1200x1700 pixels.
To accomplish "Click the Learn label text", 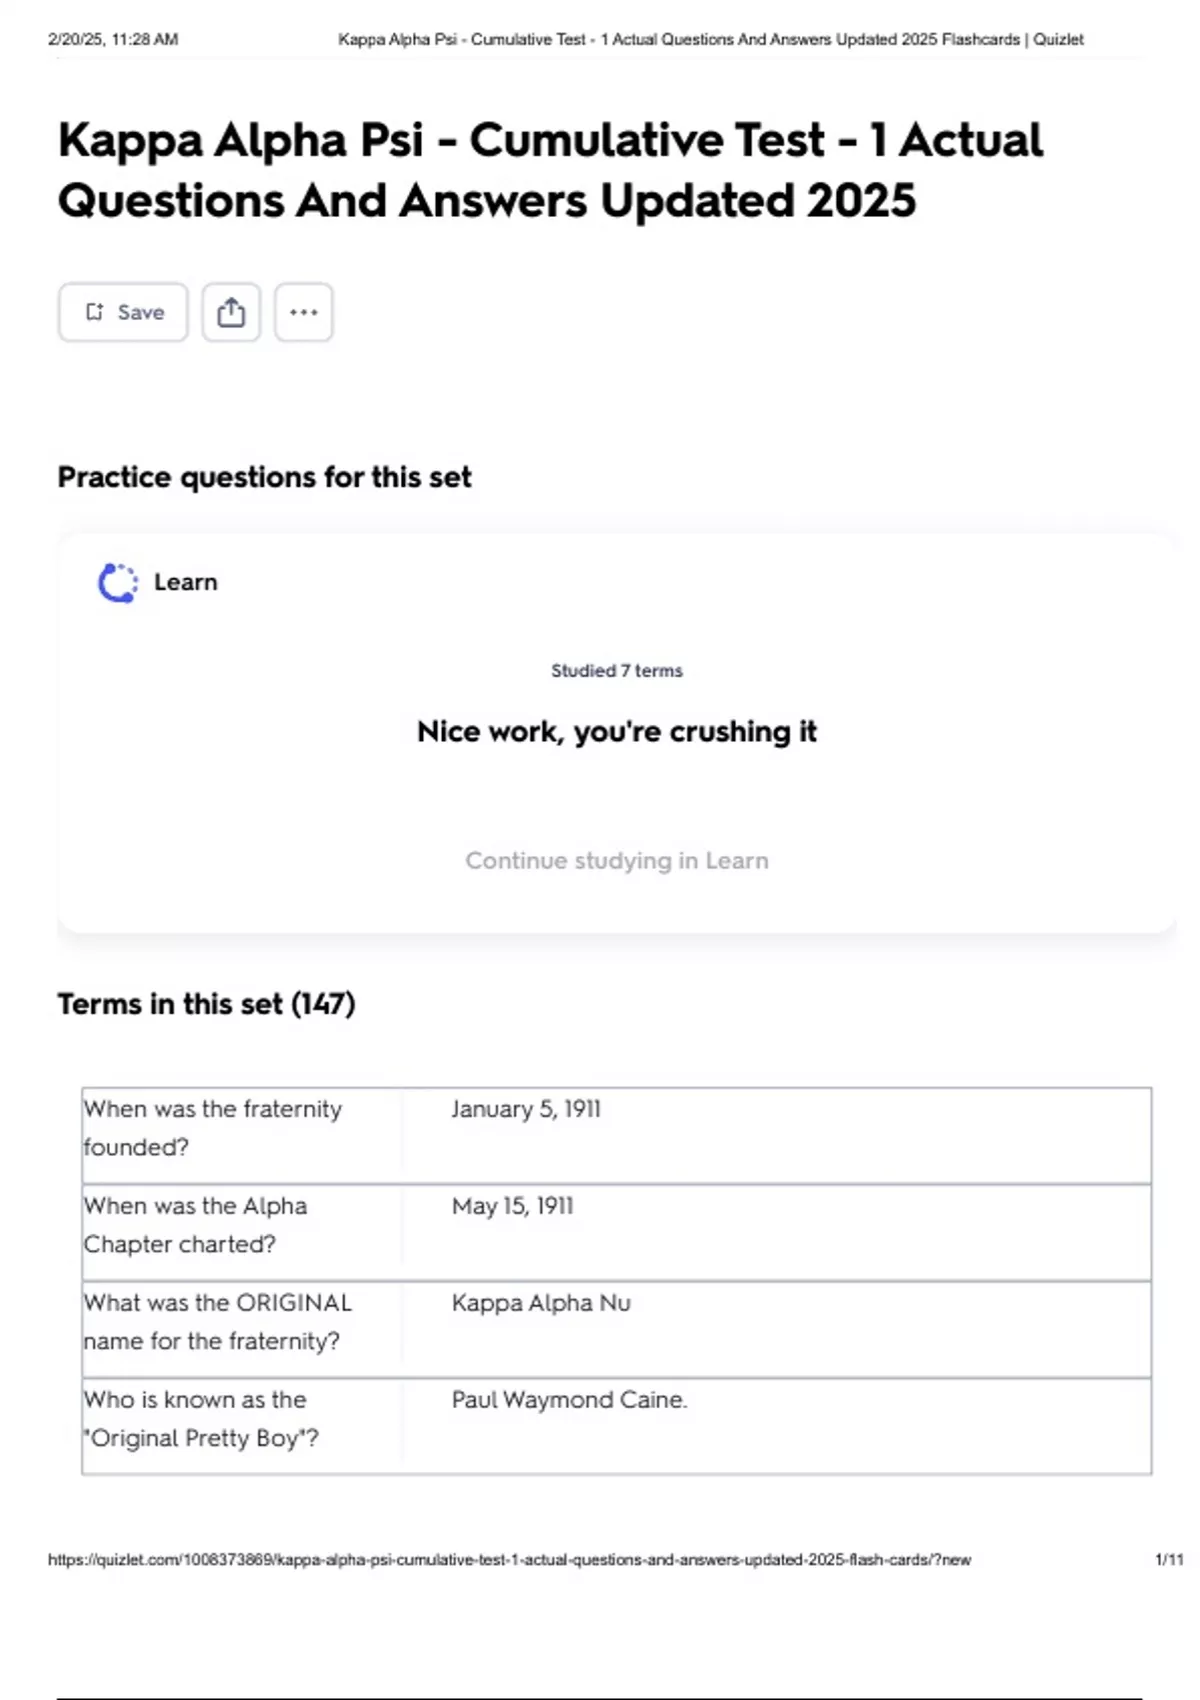I will pyautogui.click(x=185, y=582).
